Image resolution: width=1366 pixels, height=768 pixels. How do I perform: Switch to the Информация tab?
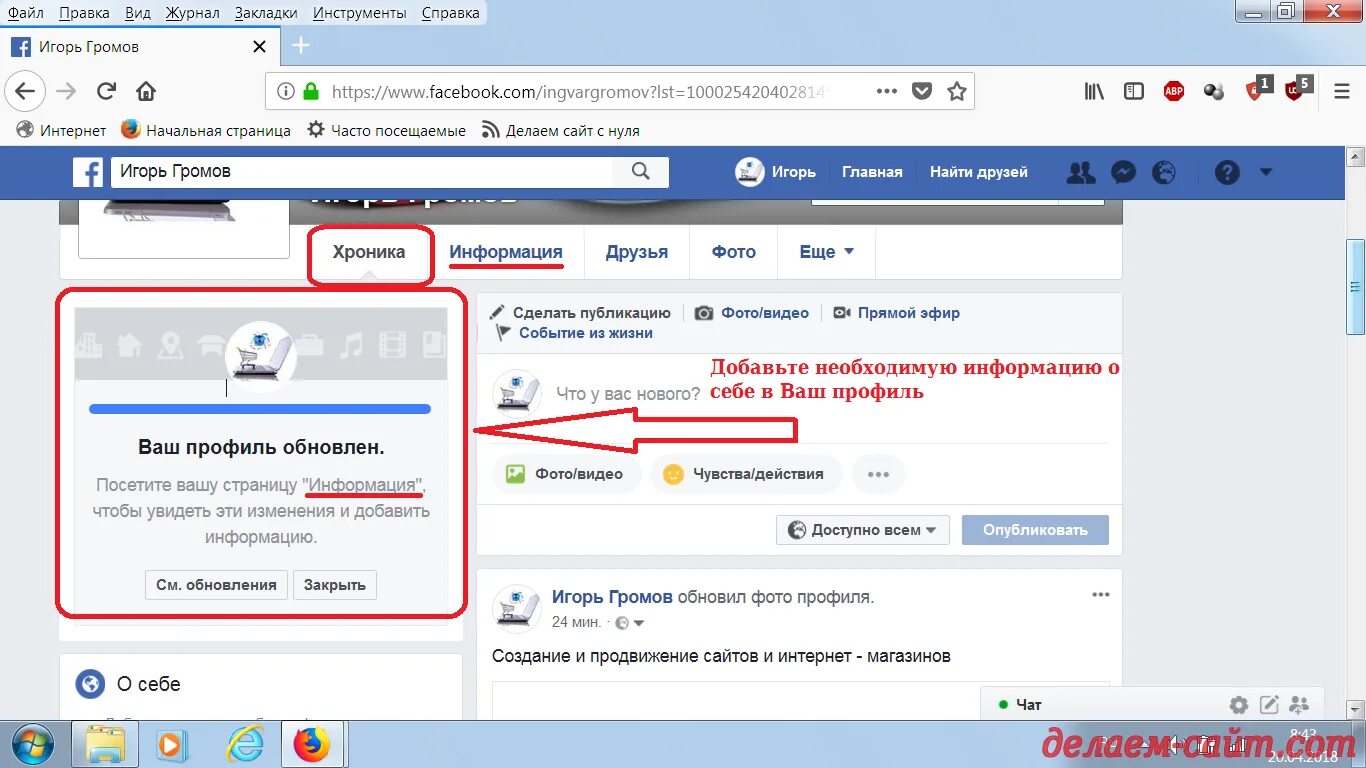[506, 252]
